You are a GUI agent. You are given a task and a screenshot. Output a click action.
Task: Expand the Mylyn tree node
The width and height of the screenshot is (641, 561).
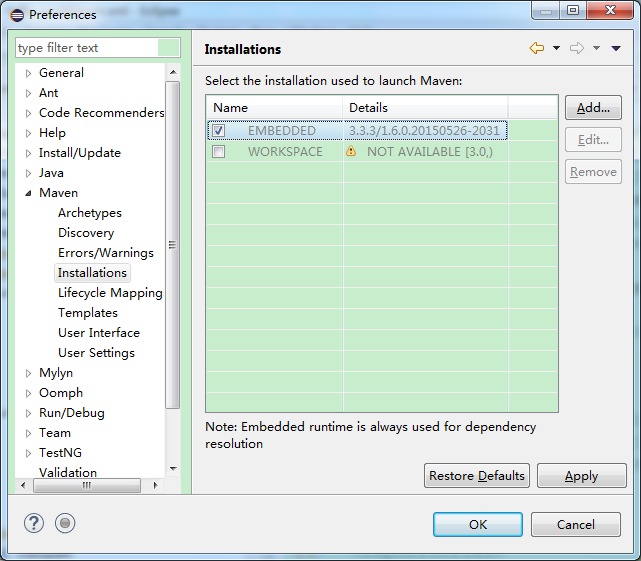(x=28, y=373)
